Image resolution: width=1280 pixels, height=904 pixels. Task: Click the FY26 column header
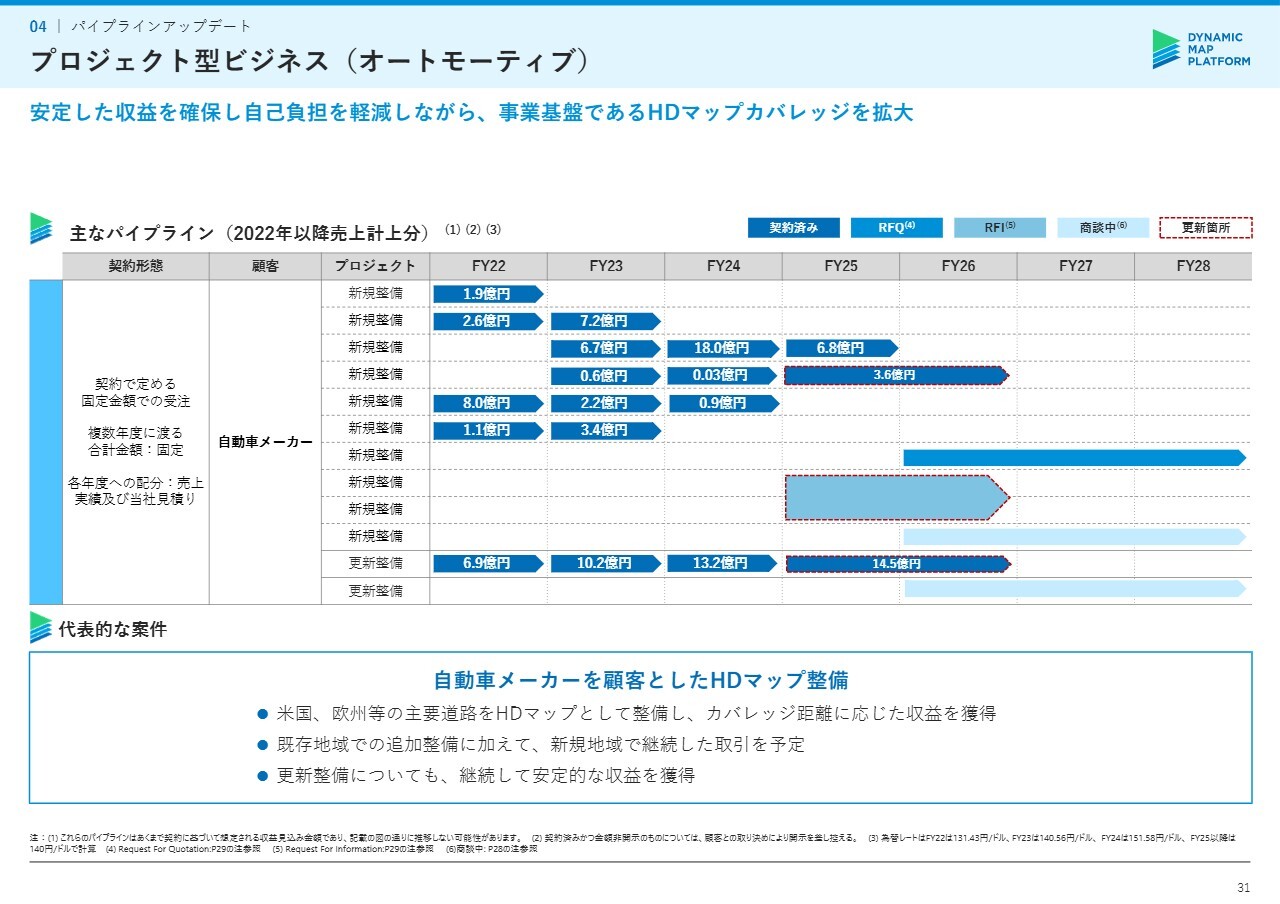(958, 266)
